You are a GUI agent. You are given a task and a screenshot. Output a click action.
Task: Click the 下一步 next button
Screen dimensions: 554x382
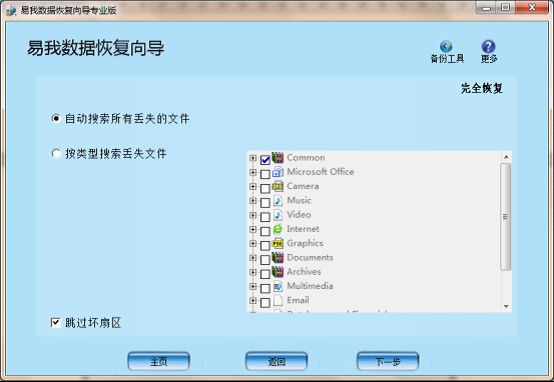click(x=388, y=361)
